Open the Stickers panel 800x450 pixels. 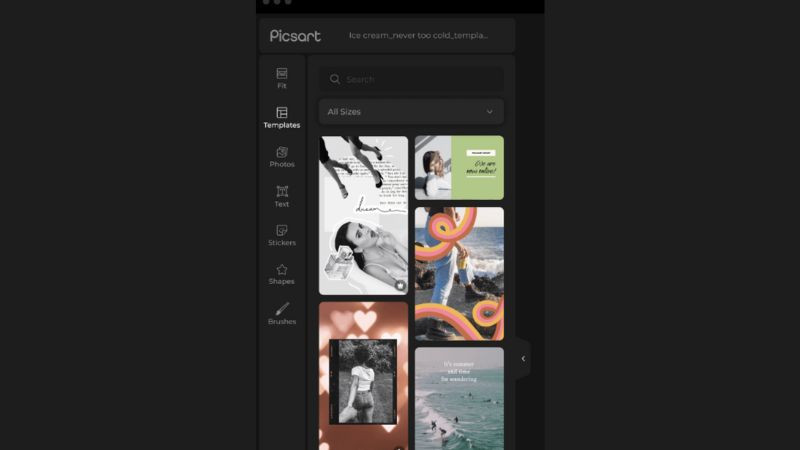[281, 235]
